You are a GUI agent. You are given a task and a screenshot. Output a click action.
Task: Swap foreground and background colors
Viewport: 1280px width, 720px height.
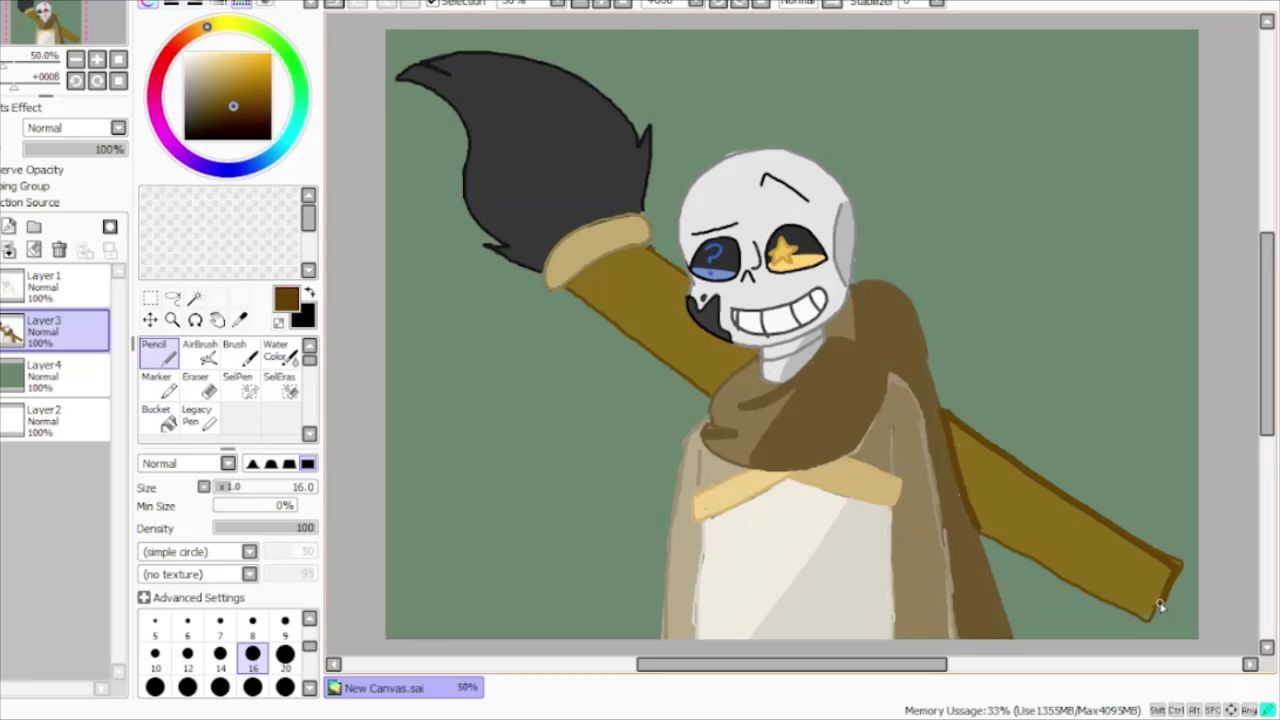(309, 293)
